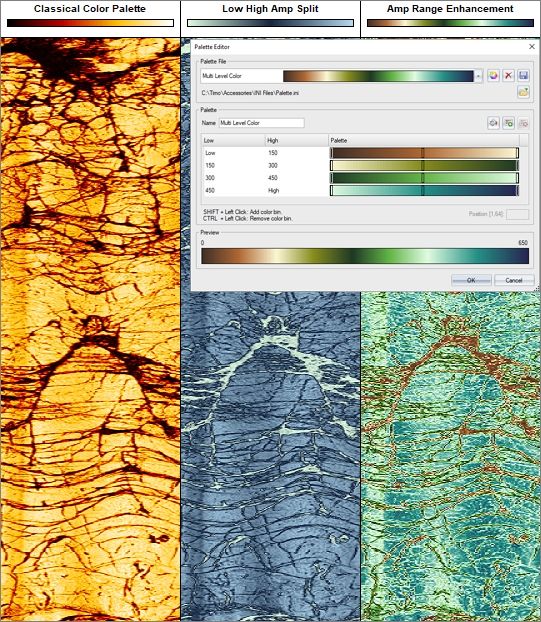Click the Cancel button
Image resolution: width=541 pixels, height=622 pixels.
[x=514, y=280]
